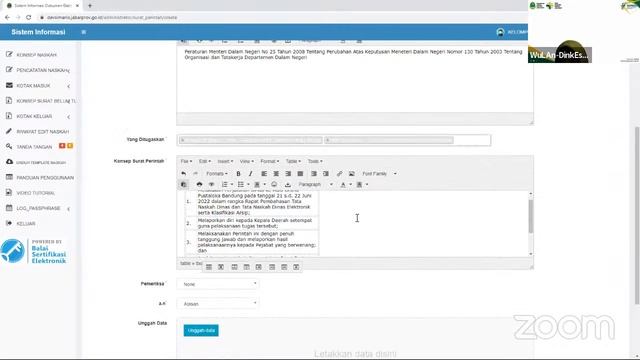The image size is (640, 360).
Task: Open the Font Family dropdown
Action: click(379, 174)
